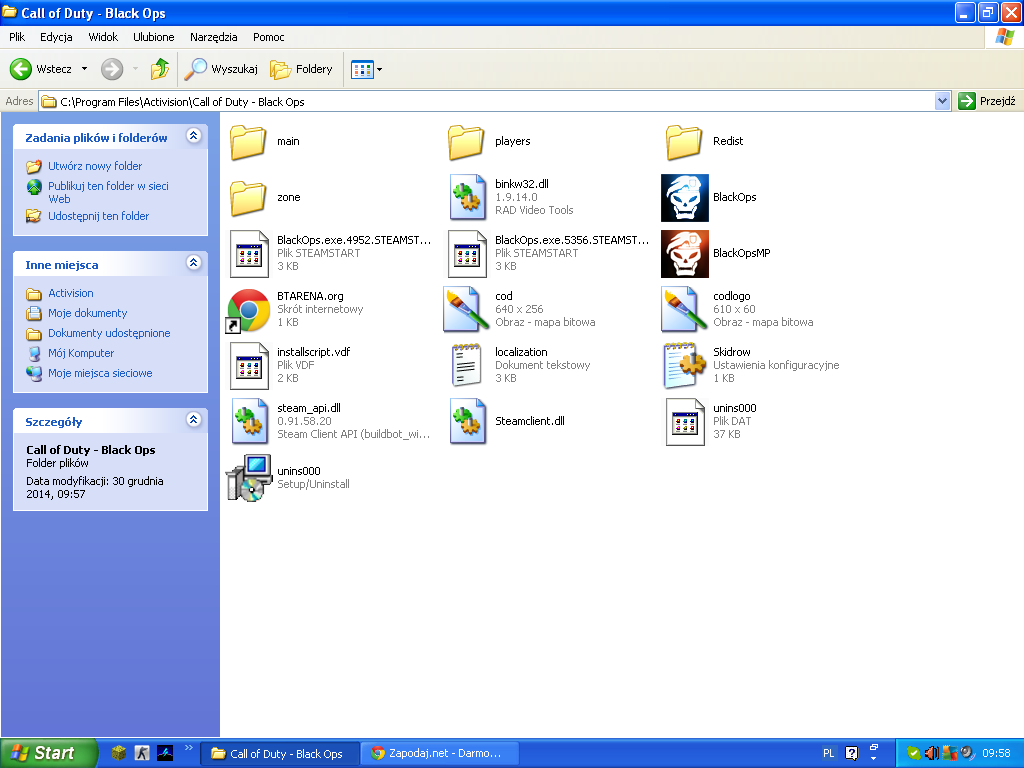This screenshot has height=768, width=1024.
Task: Select the cod bitmap image icon
Action: pos(466,310)
